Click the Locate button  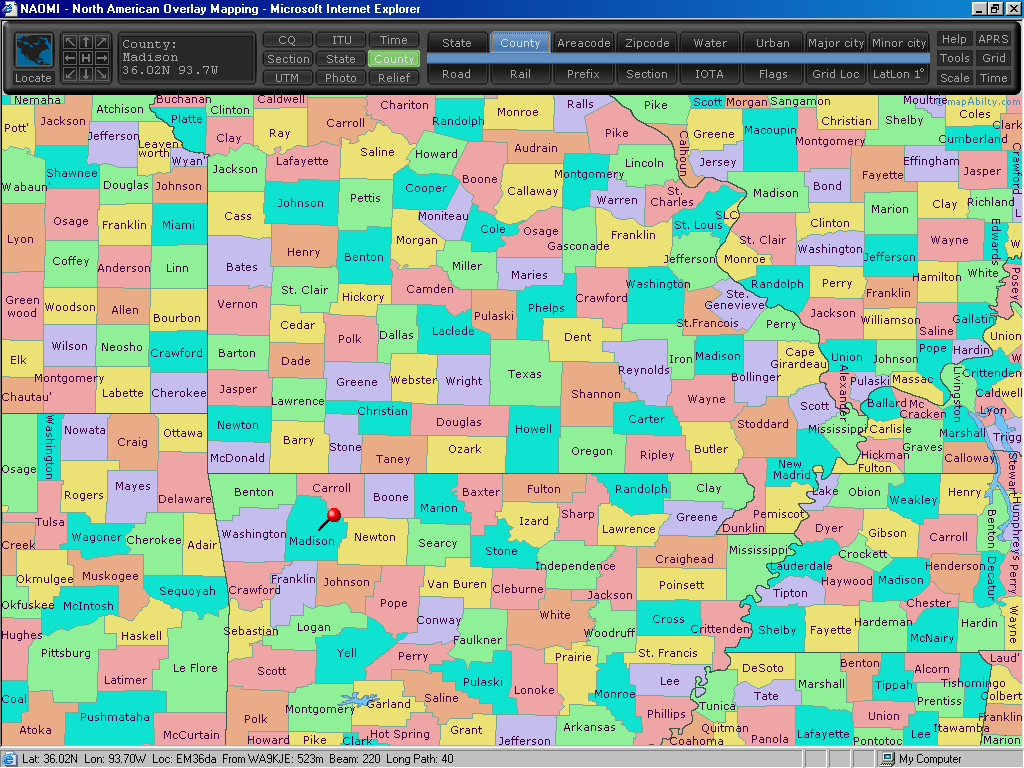point(33,78)
